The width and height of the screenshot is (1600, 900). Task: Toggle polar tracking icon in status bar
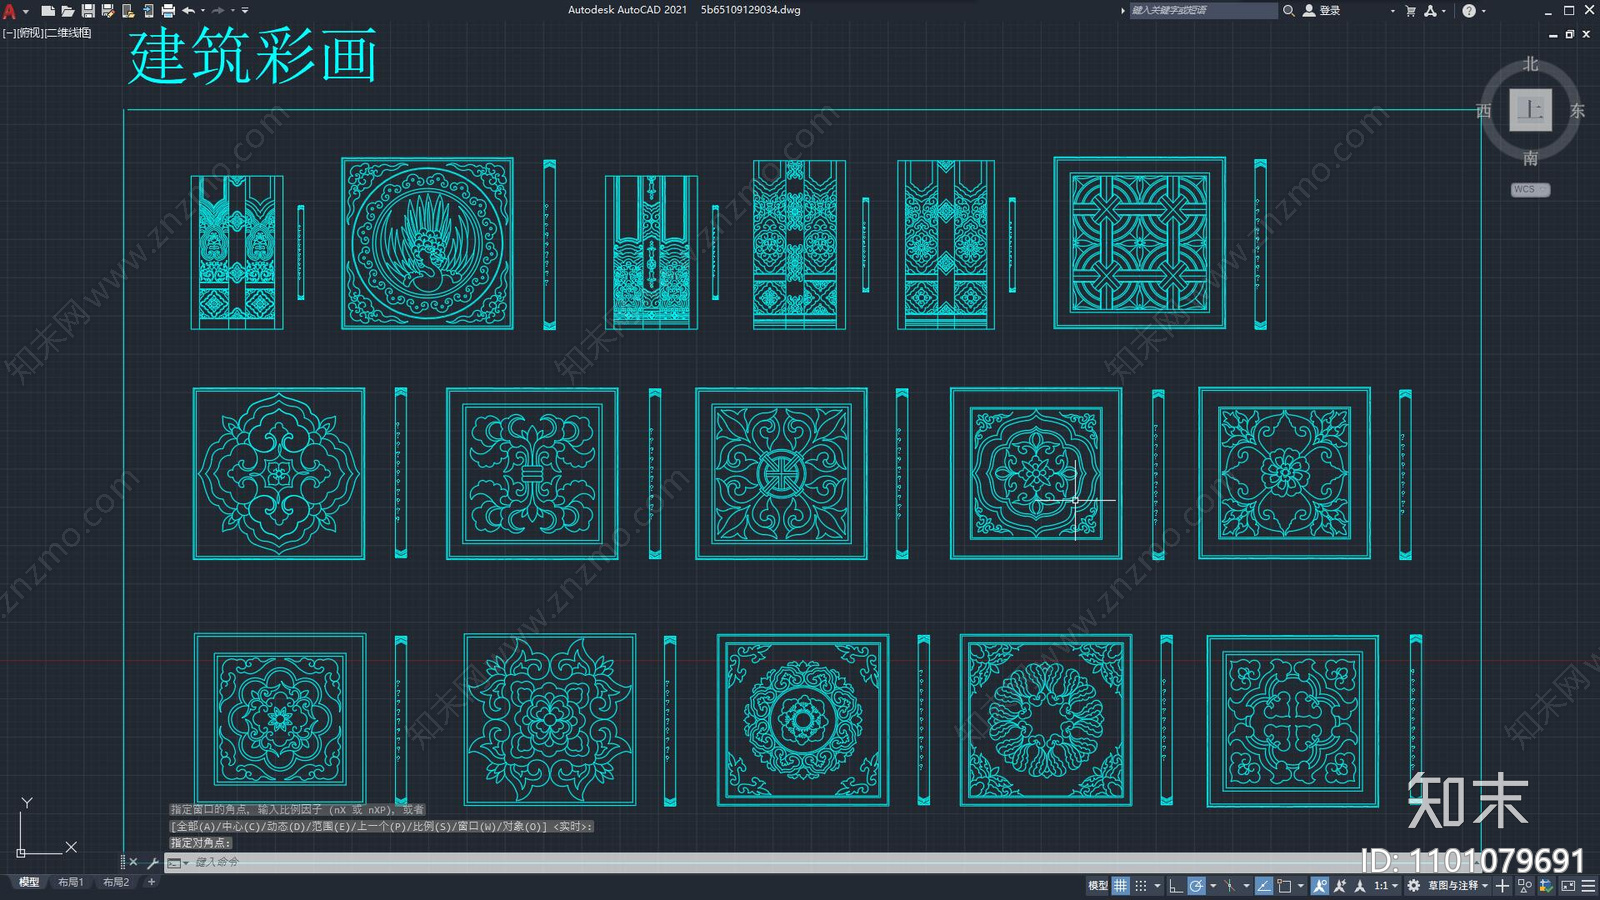point(1196,885)
